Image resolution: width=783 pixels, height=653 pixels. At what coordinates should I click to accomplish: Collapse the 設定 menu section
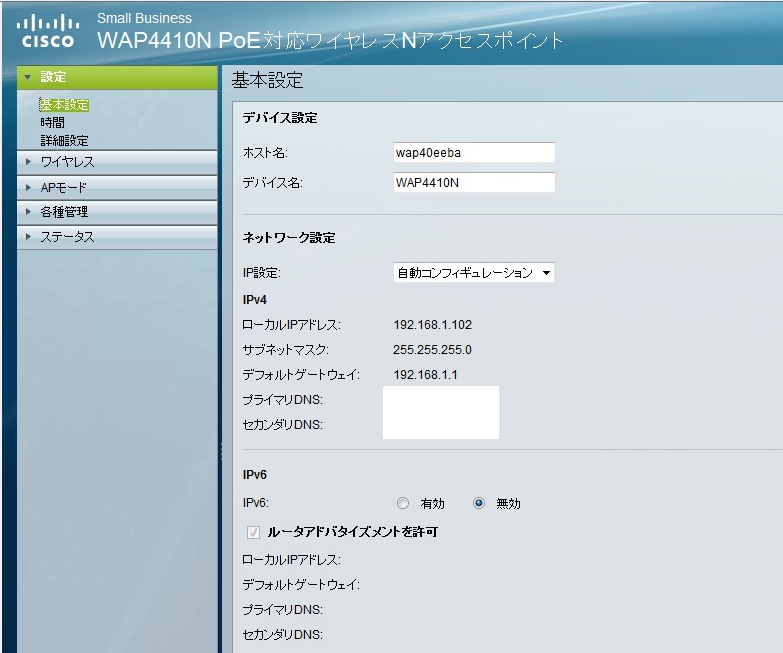pyautogui.click(x=117, y=77)
